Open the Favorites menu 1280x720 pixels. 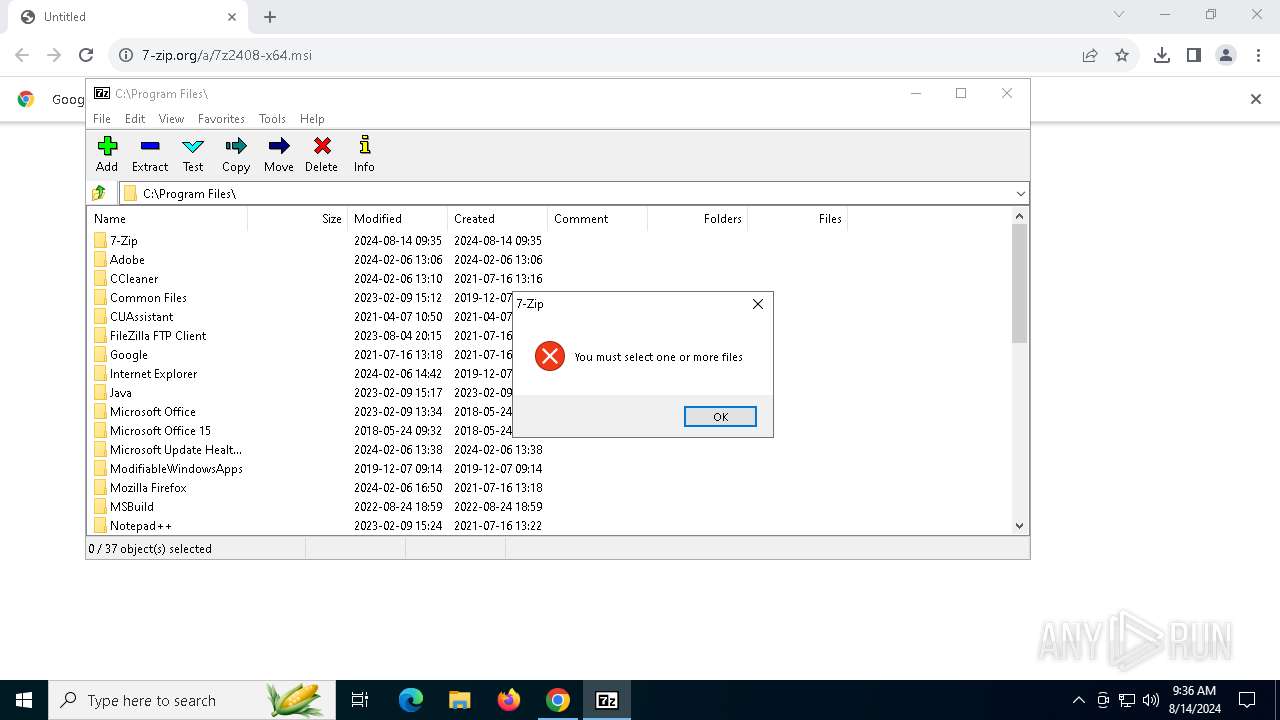(x=221, y=118)
